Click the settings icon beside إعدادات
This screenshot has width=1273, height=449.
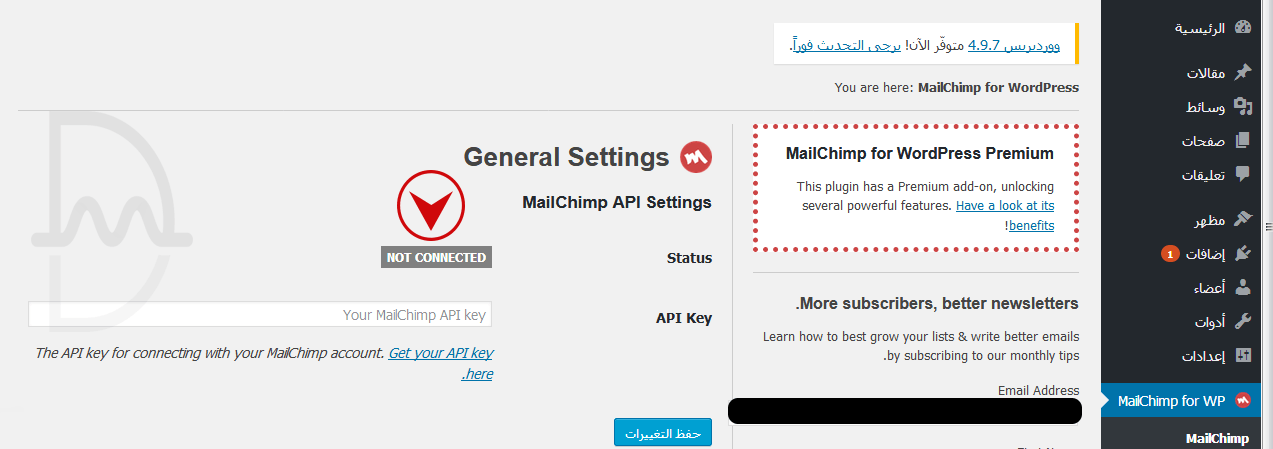pos(1243,356)
